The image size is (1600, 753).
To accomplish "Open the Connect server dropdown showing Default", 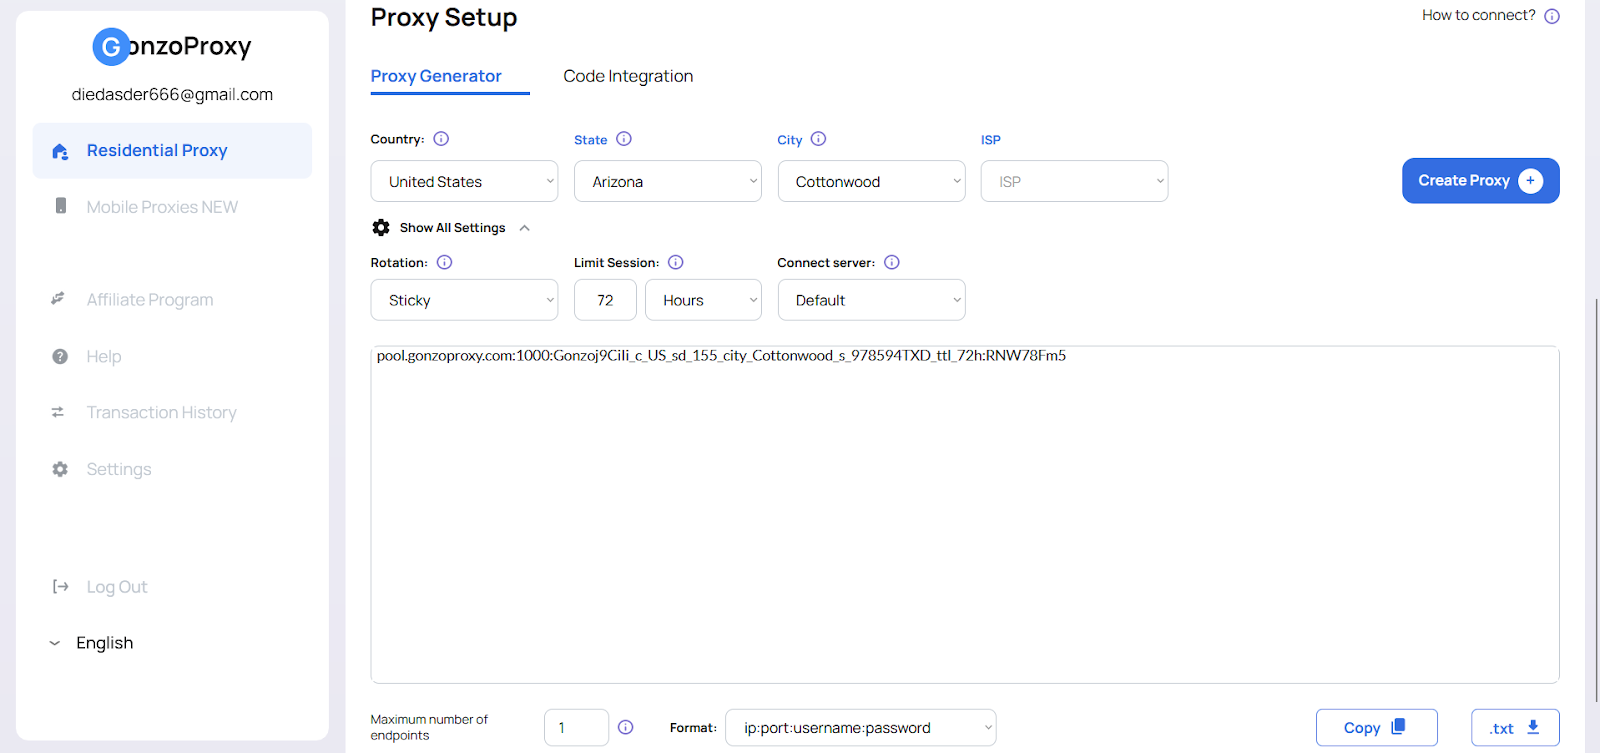I will pyautogui.click(x=872, y=300).
